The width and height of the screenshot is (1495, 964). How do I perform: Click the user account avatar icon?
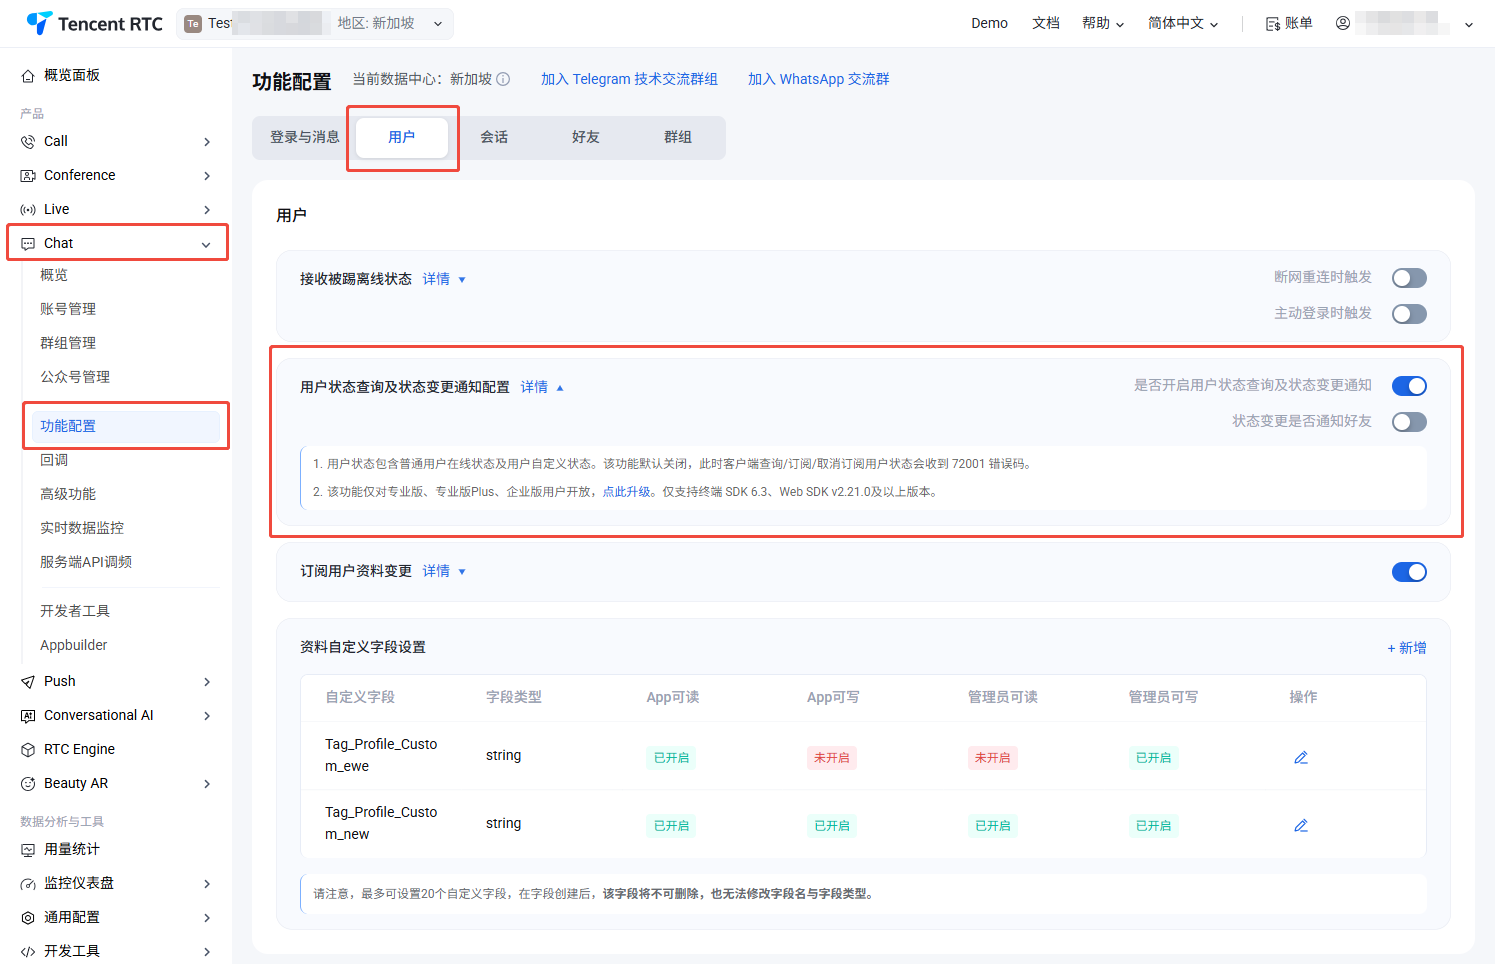[x=1343, y=23]
